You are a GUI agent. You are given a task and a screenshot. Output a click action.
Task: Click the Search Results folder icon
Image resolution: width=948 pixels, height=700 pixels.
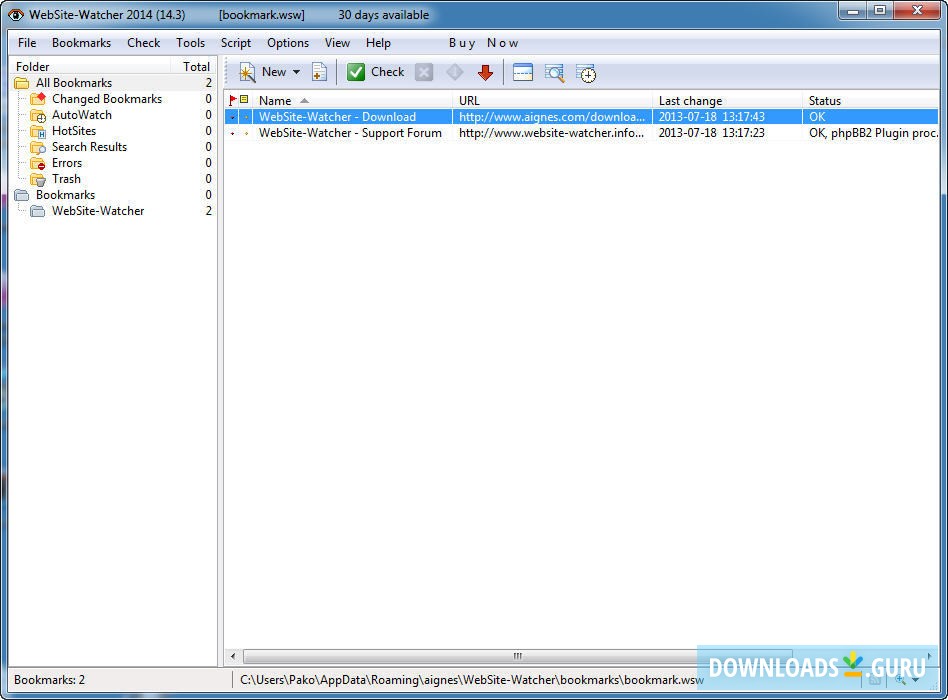pos(38,147)
